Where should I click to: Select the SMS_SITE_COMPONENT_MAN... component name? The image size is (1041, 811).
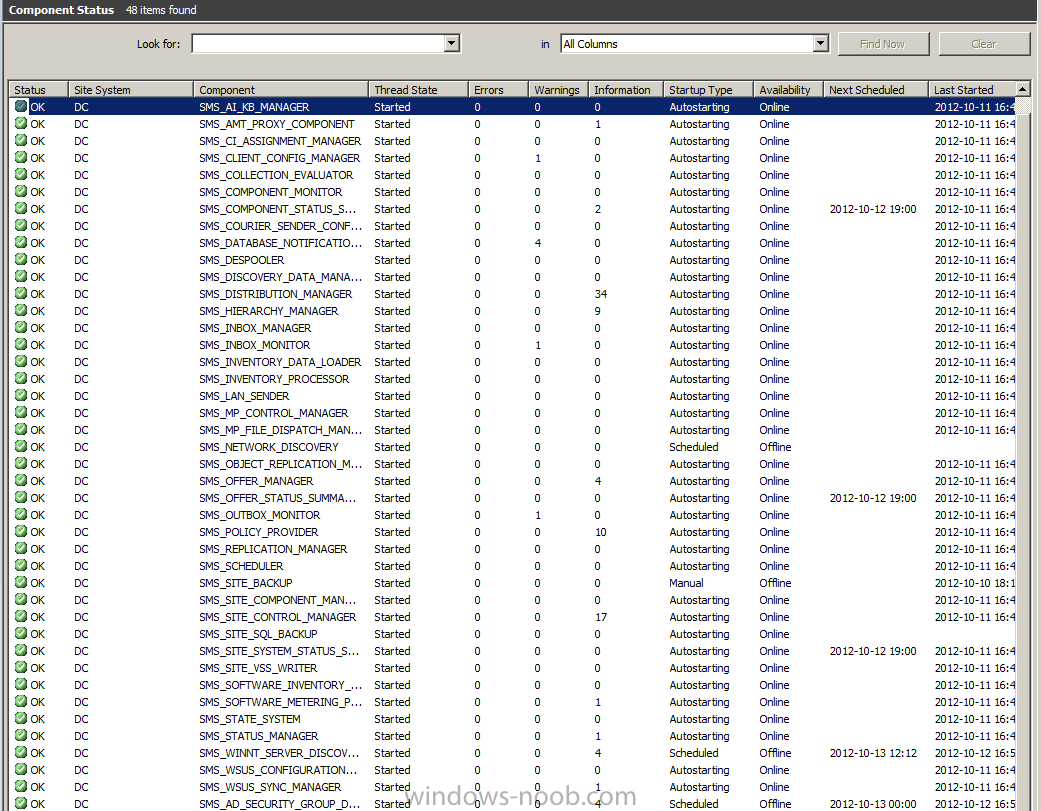278,599
